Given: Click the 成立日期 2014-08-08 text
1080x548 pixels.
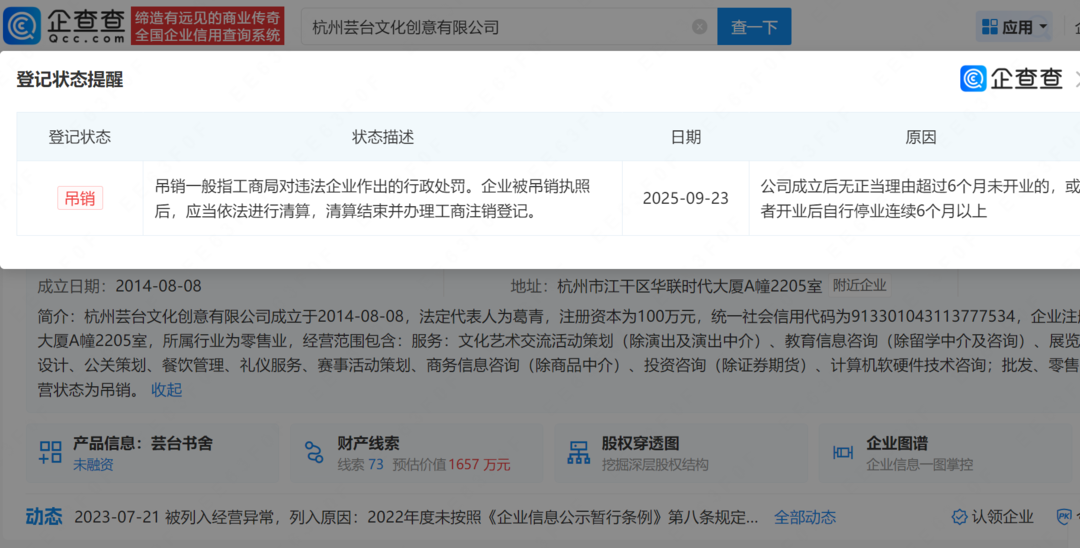Looking at the screenshot, I should (119, 286).
